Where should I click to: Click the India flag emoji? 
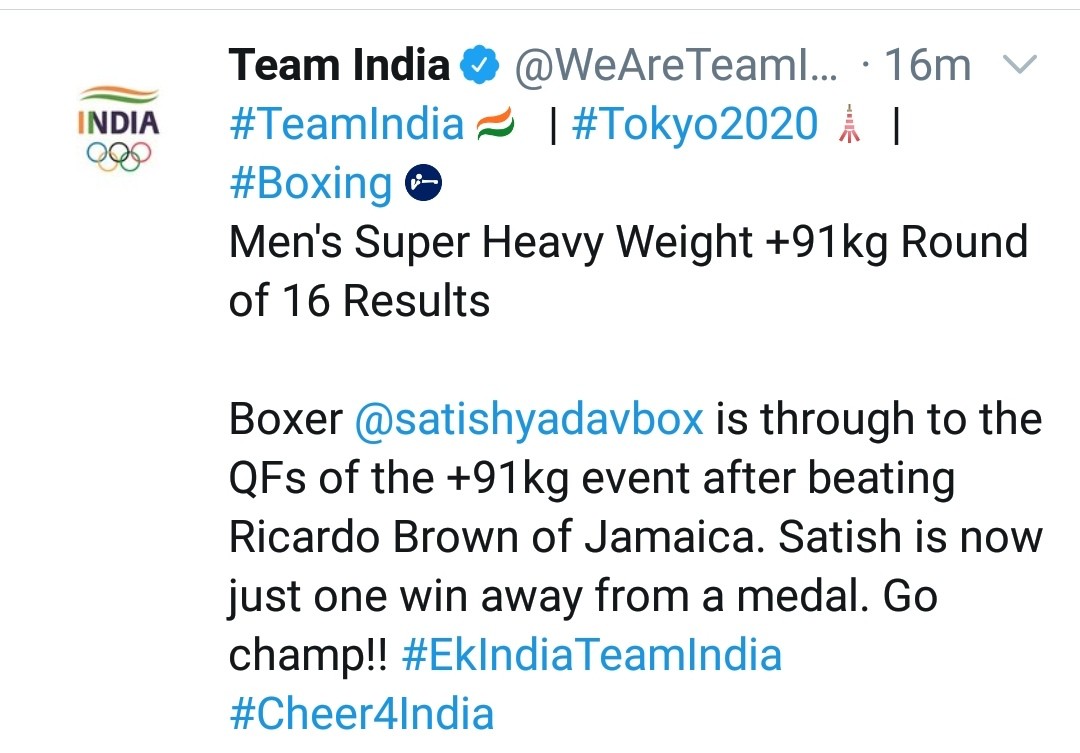(495, 125)
